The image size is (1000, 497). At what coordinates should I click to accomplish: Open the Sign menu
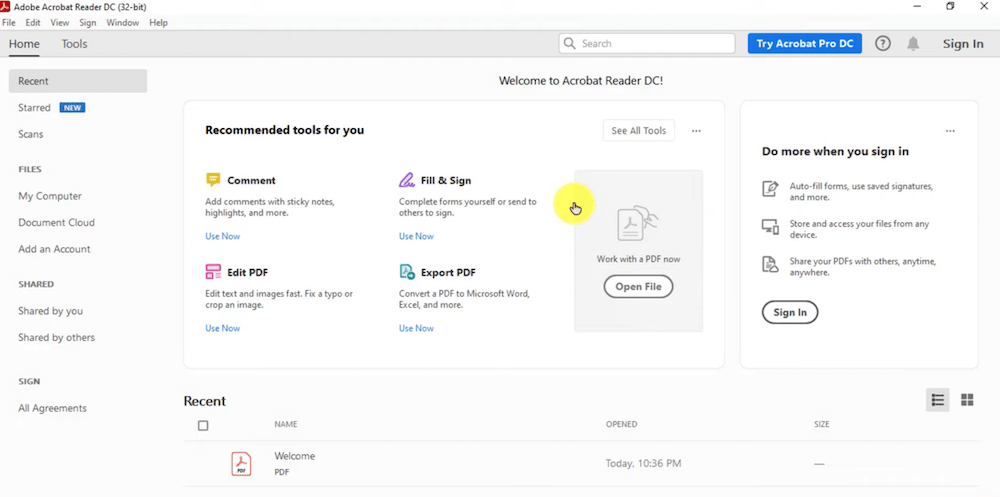(88, 22)
